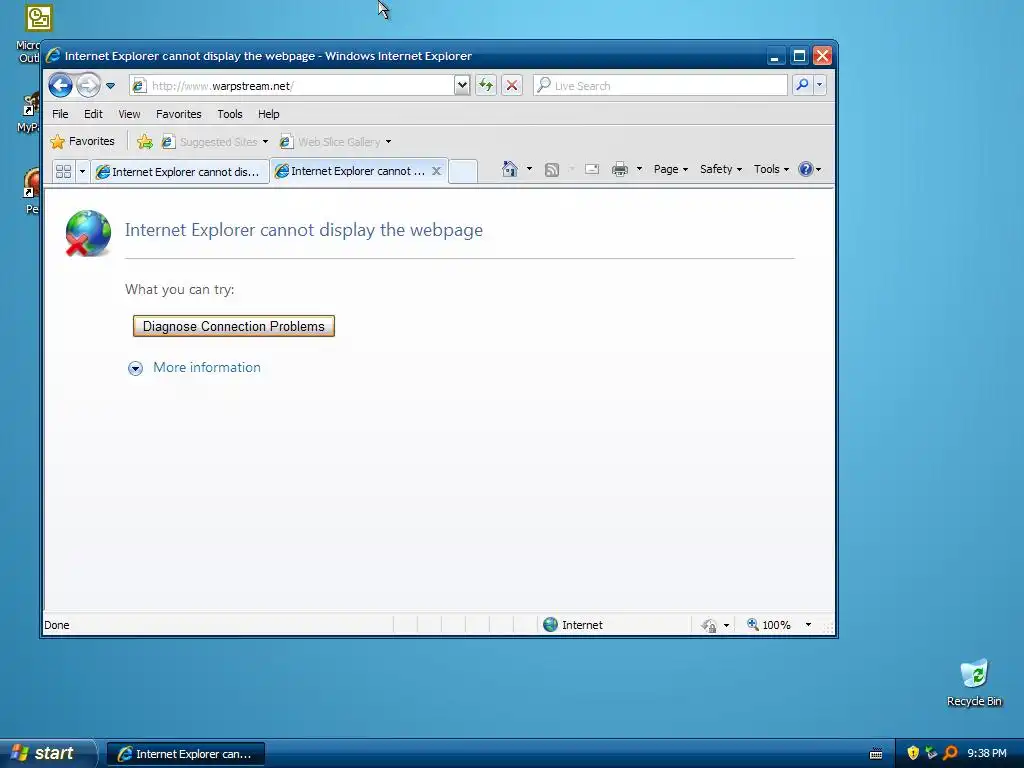Click Internet Explorer taskbar button
Image resolution: width=1024 pixels, height=768 pixels.
tap(186, 754)
